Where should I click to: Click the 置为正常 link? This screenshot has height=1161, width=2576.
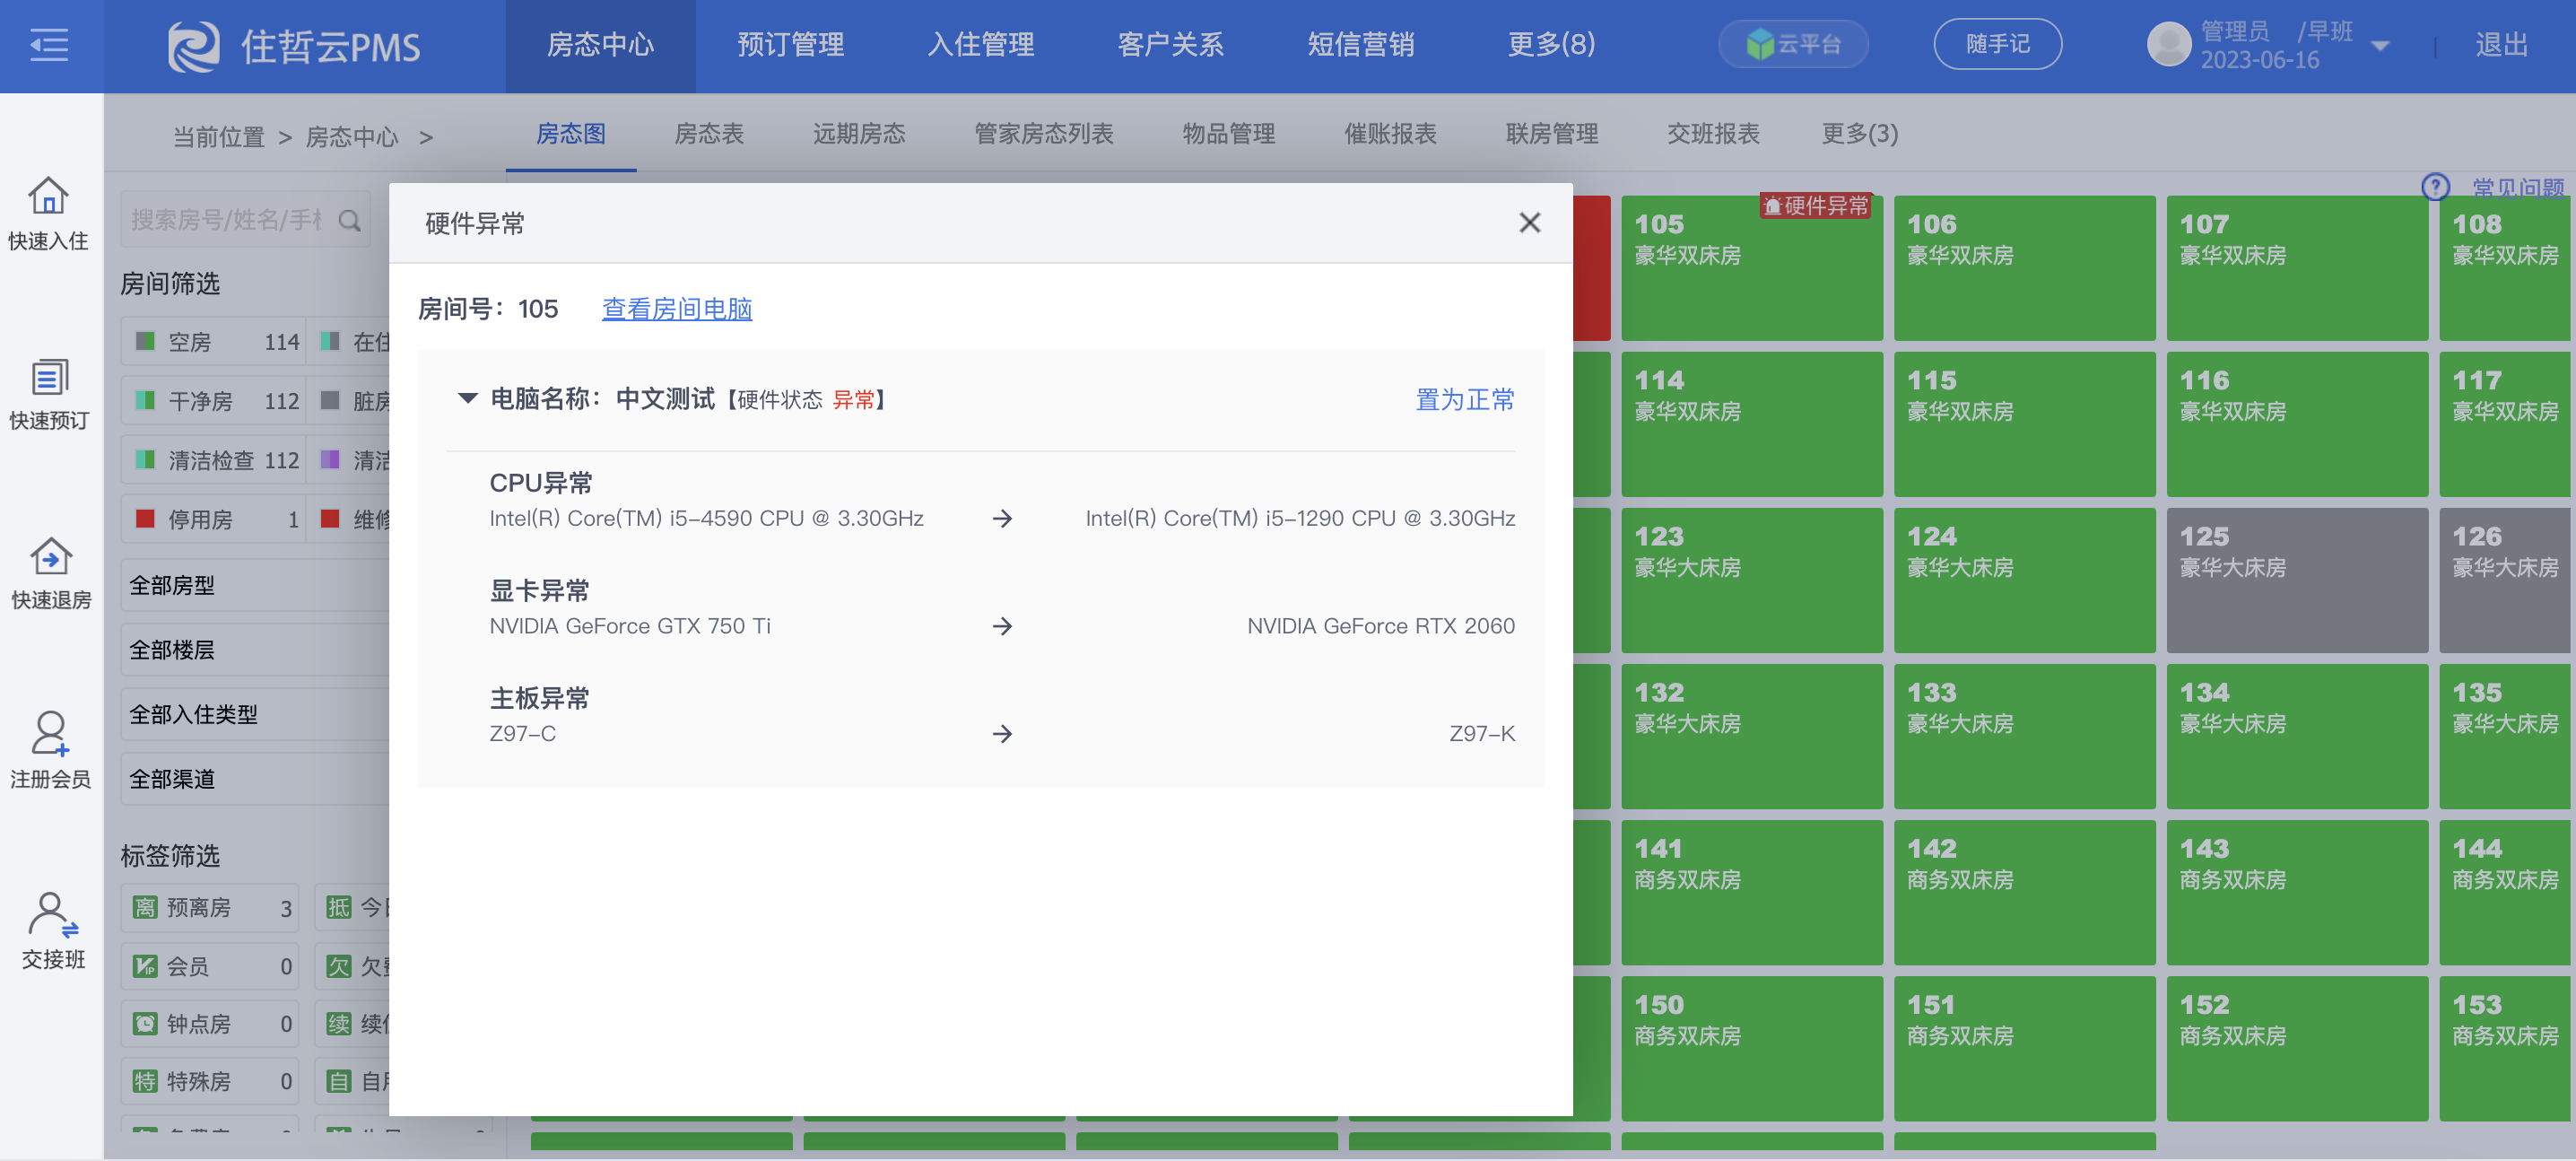[1464, 399]
